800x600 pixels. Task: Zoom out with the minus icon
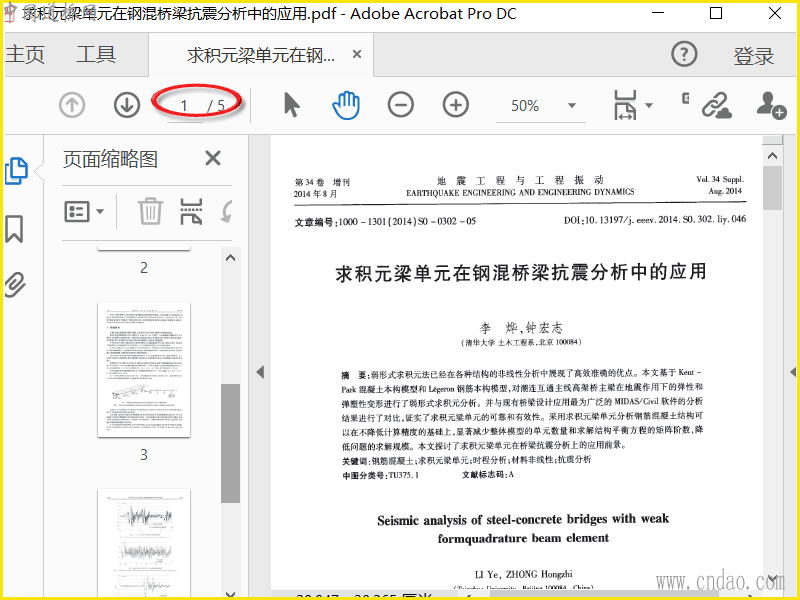click(x=401, y=105)
